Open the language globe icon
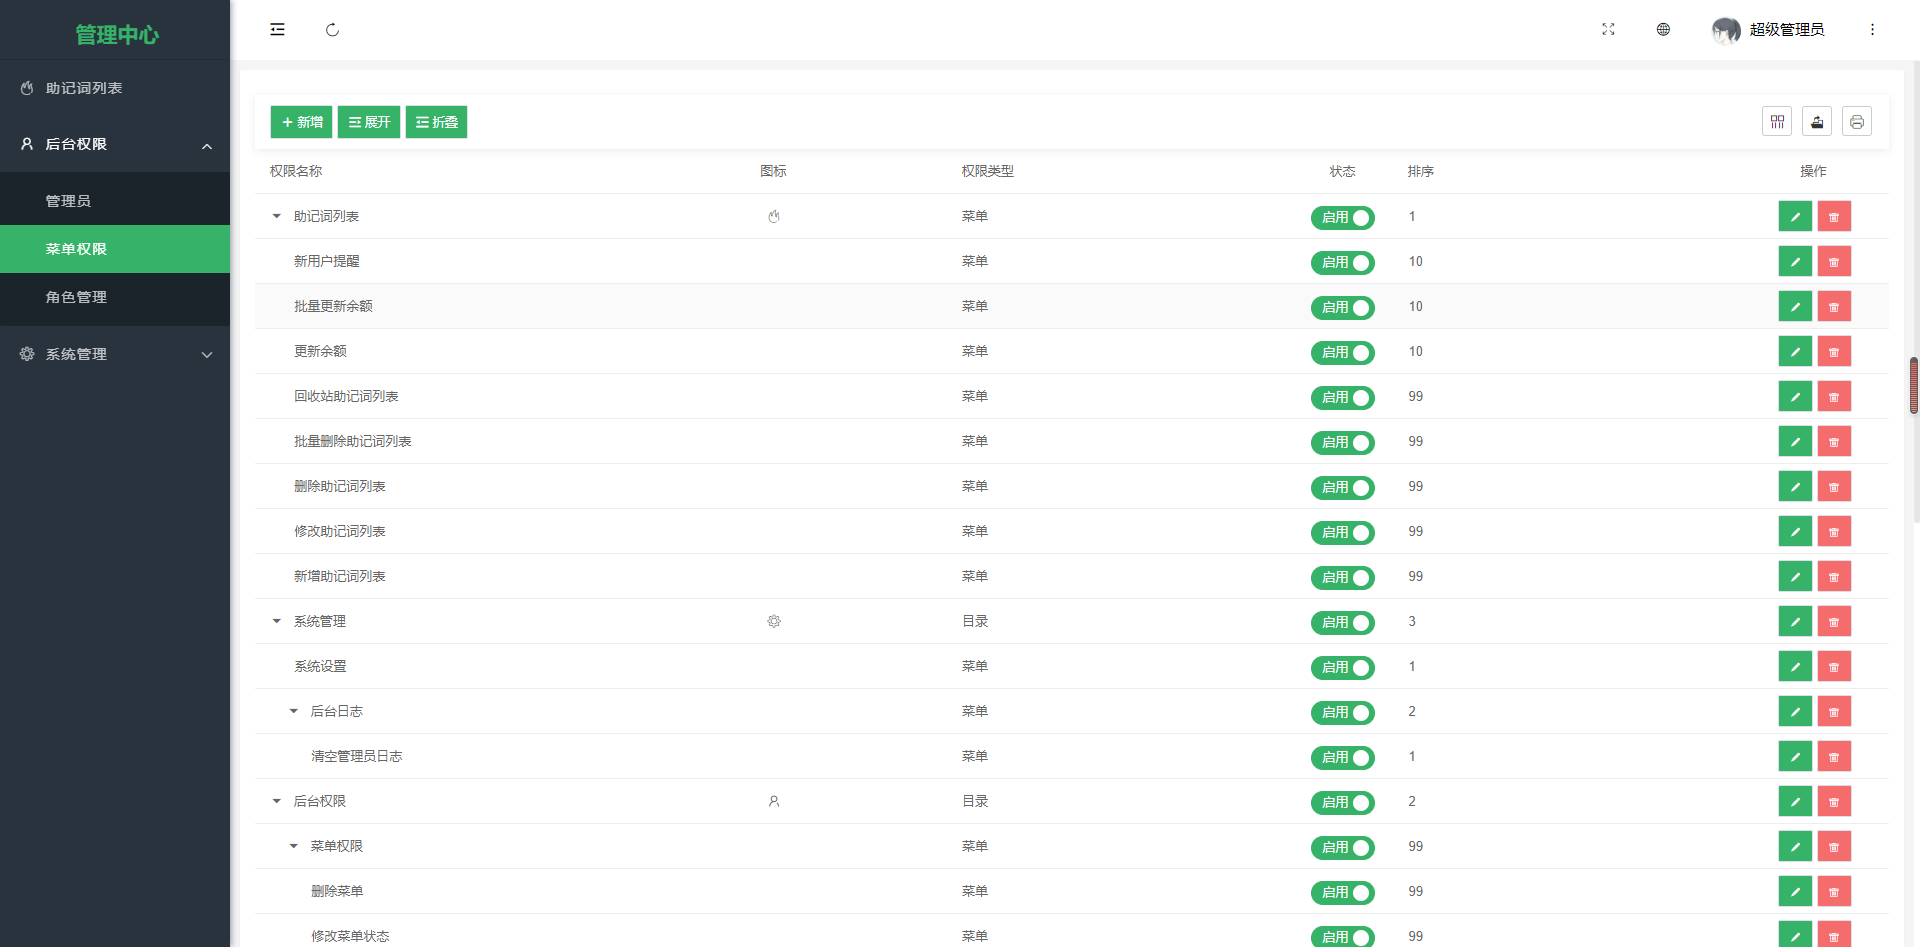The width and height of the screenshot is (1920, 947). click(x=1663, y=30)
